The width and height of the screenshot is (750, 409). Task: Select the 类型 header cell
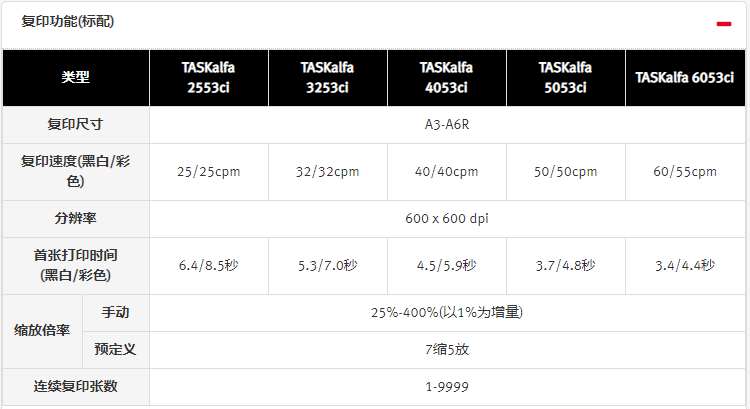75,77
